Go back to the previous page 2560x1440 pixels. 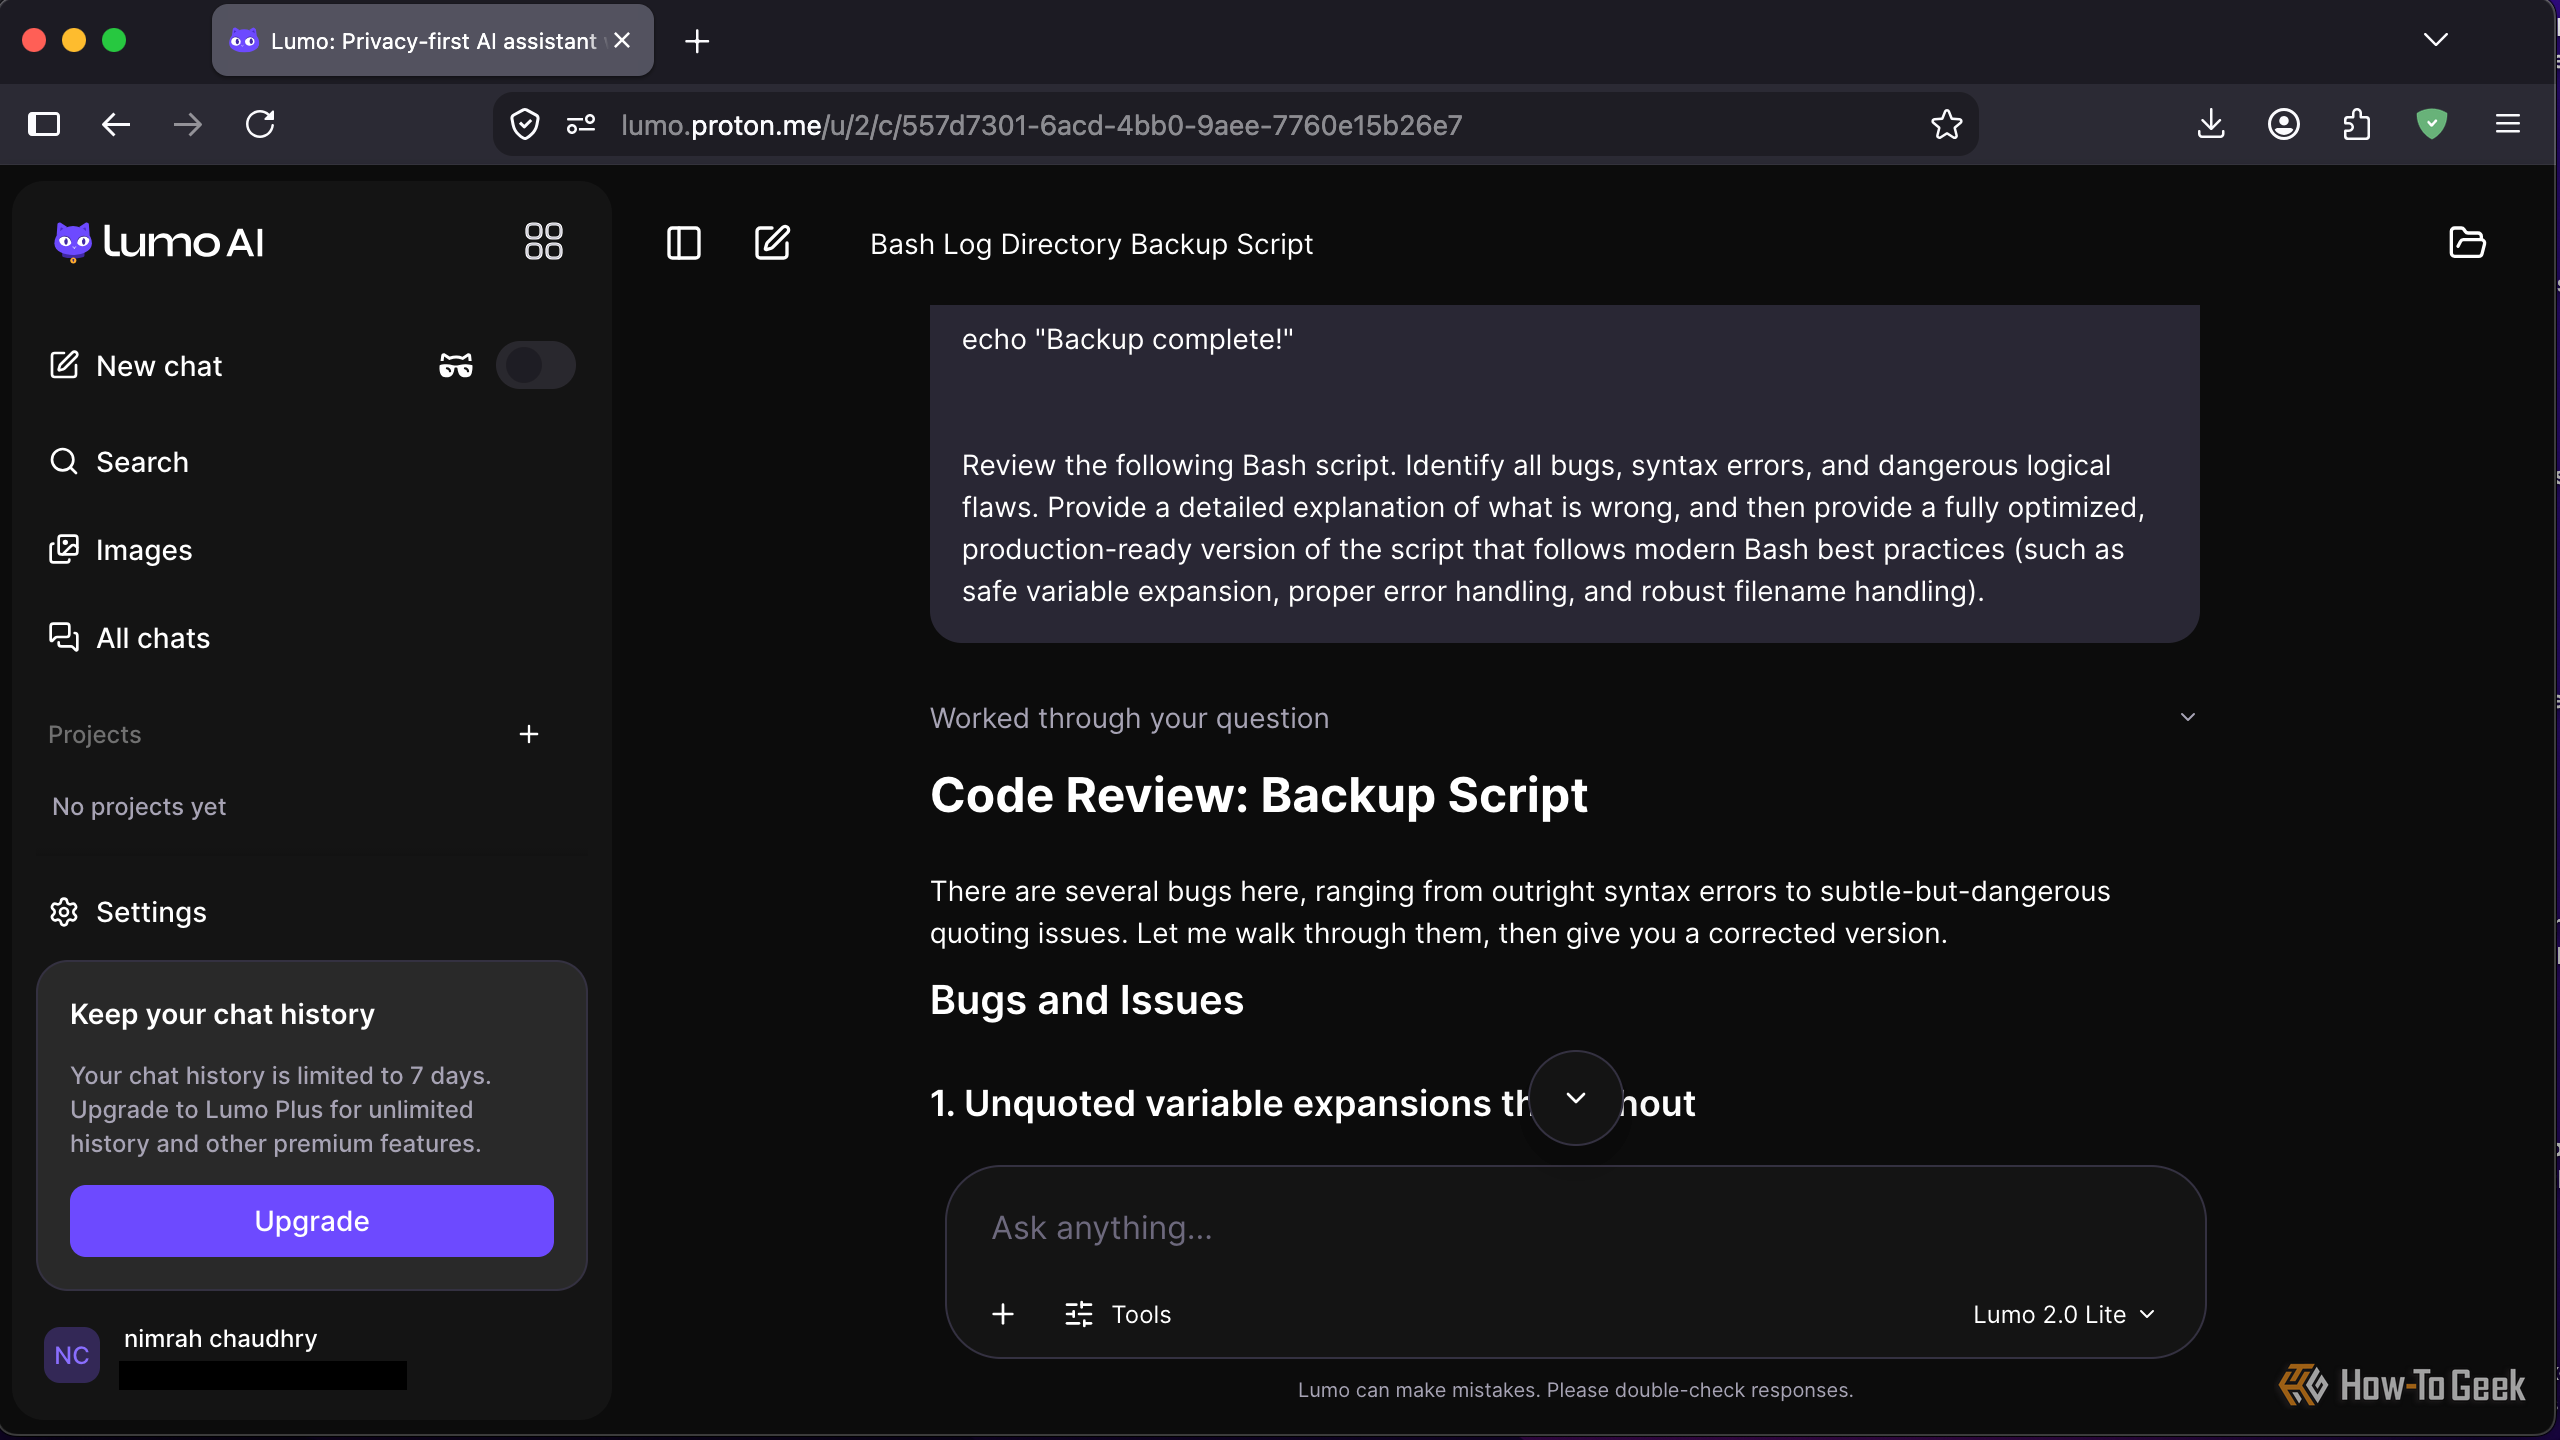(116, 124)
